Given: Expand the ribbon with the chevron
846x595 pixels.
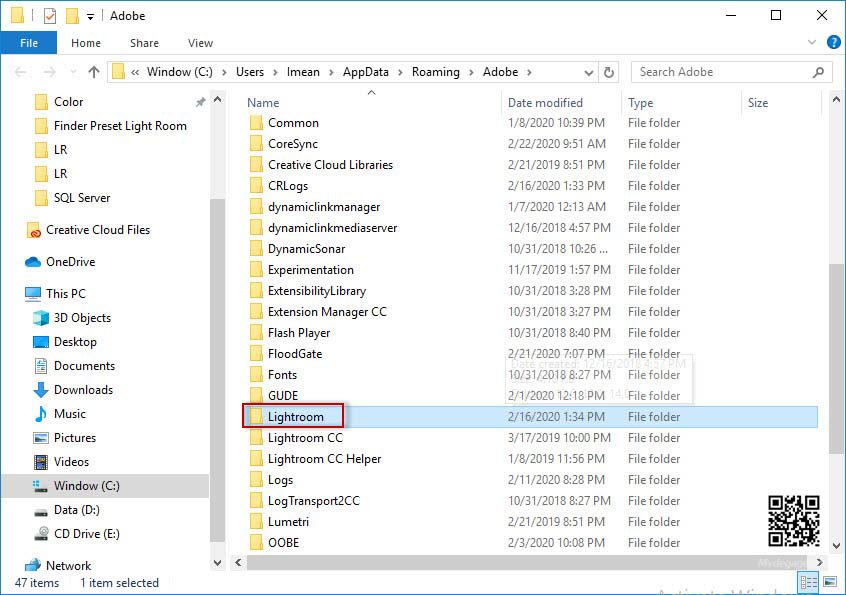Looking at the screenshot, I should pos(811,42).
